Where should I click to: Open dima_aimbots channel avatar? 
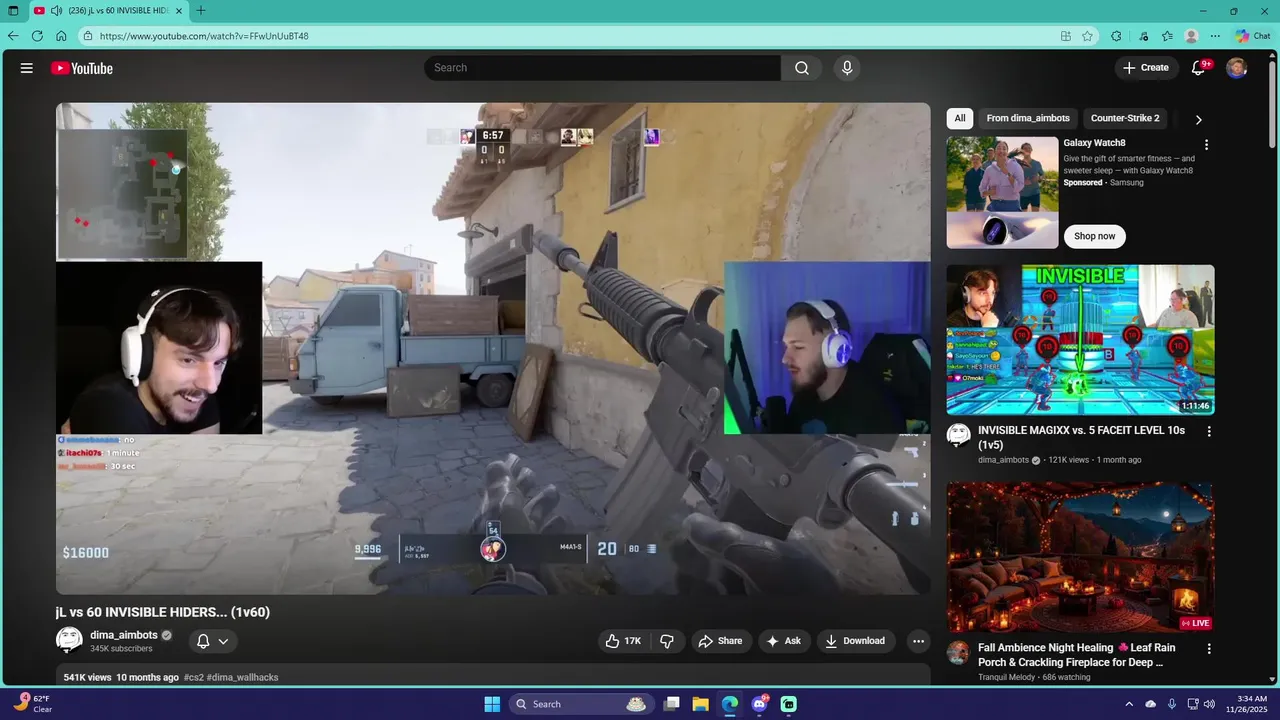69,641
